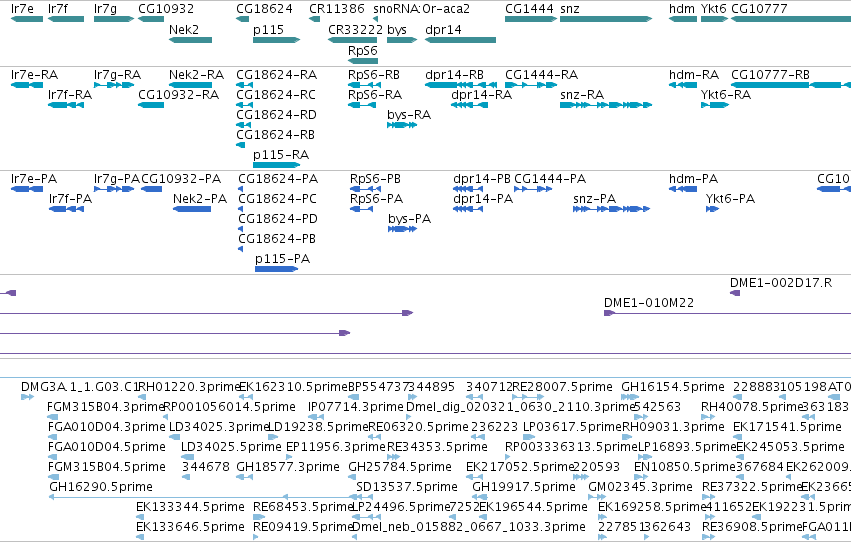Open the GH25784.5prime EST
851x542 pixels.
click(x=354, y=477)
